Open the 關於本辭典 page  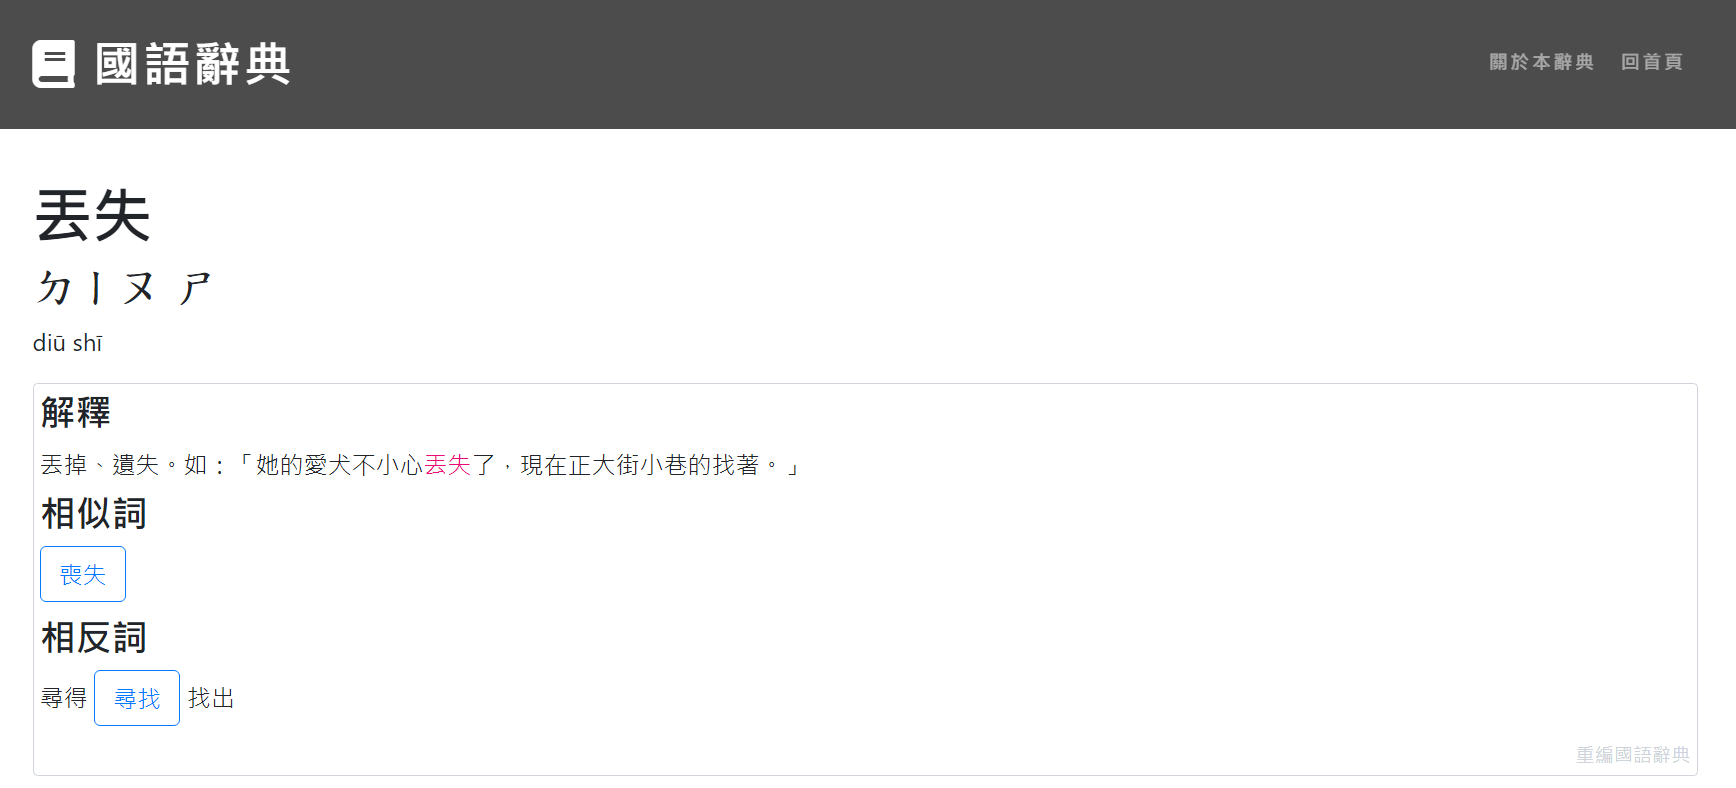(1541, 62)
